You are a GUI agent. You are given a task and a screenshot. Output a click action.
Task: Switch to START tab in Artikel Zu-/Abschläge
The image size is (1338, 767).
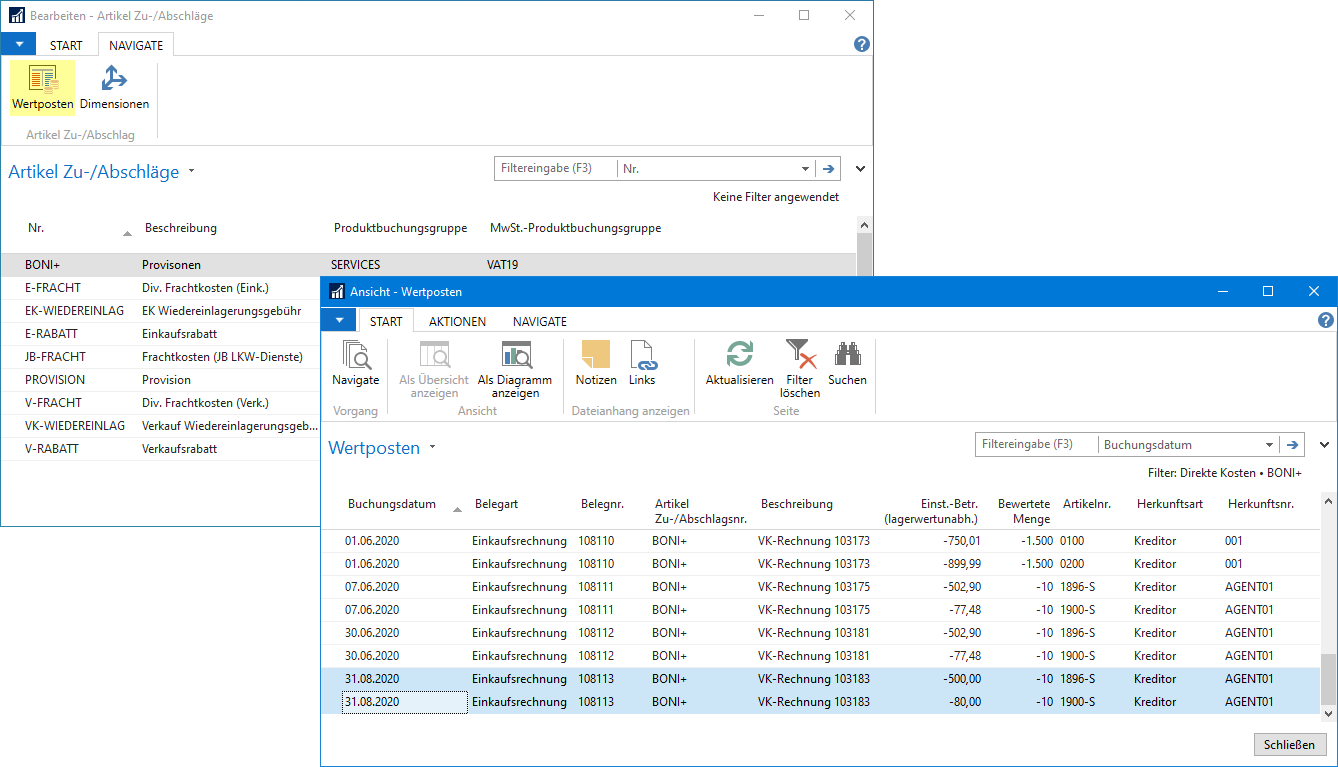click(66, 45)
